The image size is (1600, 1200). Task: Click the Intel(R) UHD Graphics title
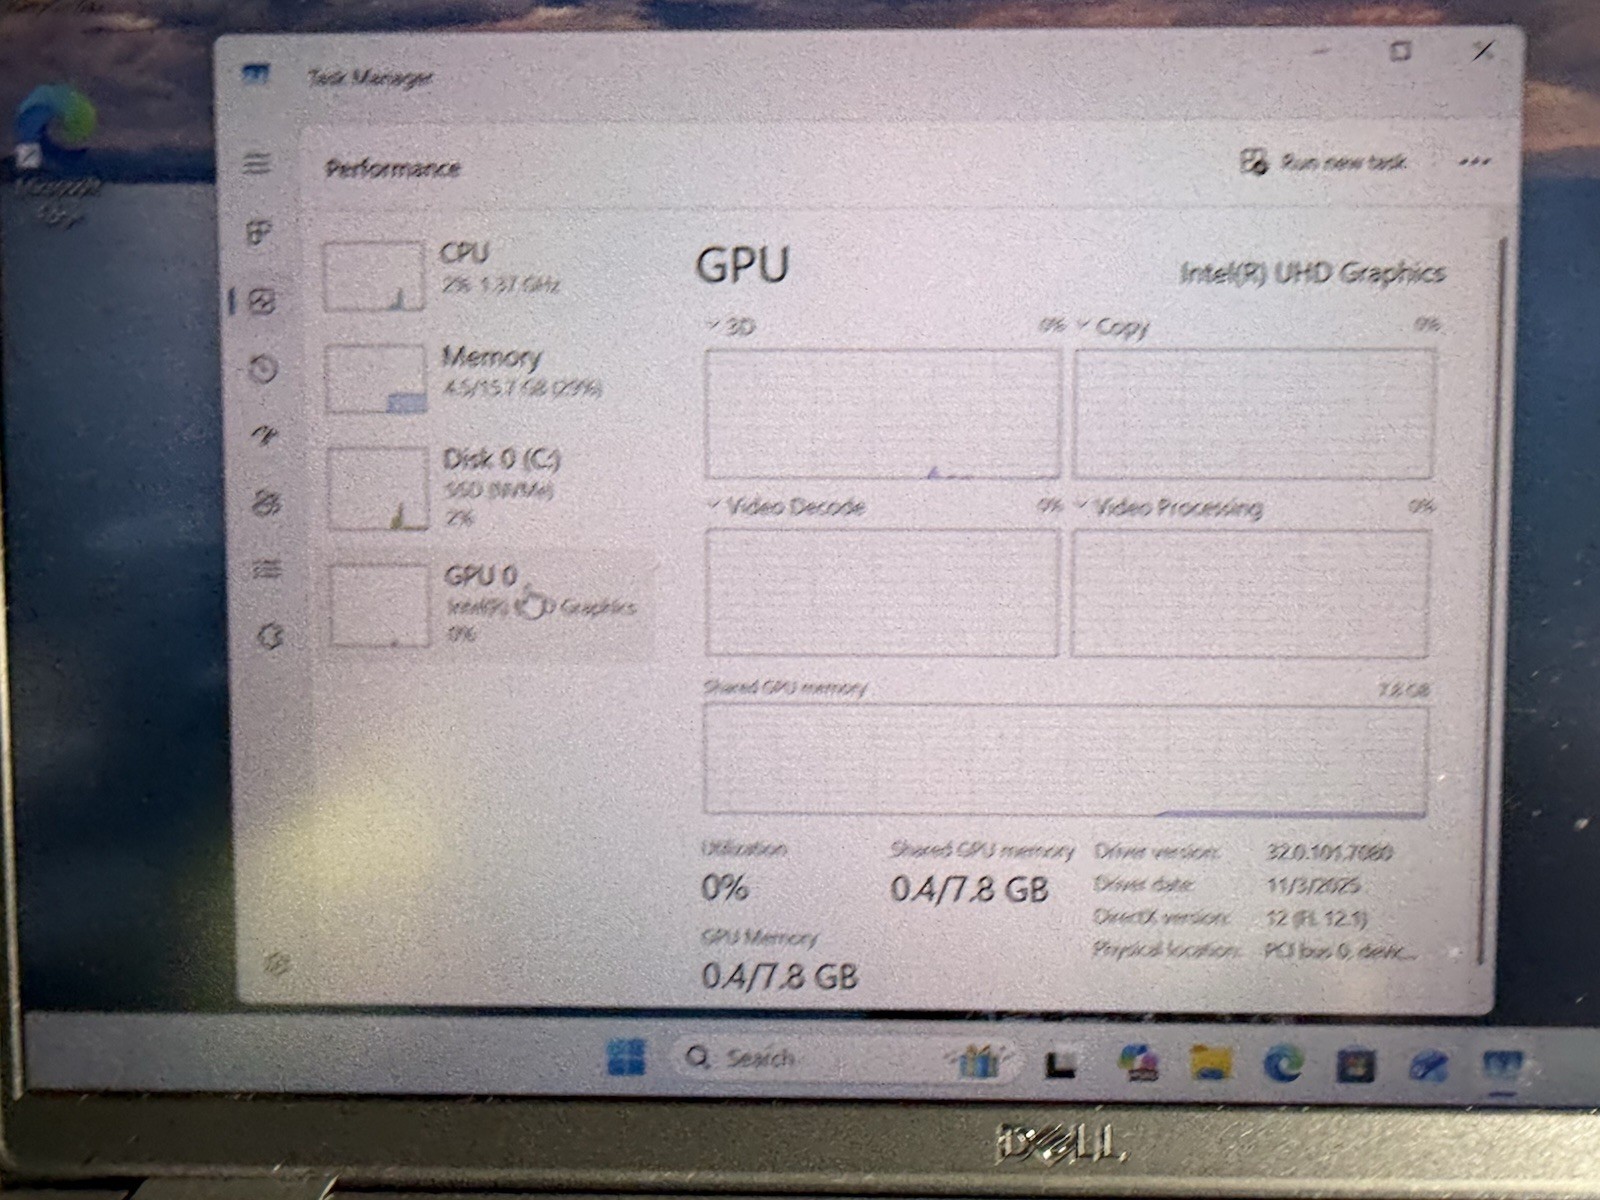1312,273
